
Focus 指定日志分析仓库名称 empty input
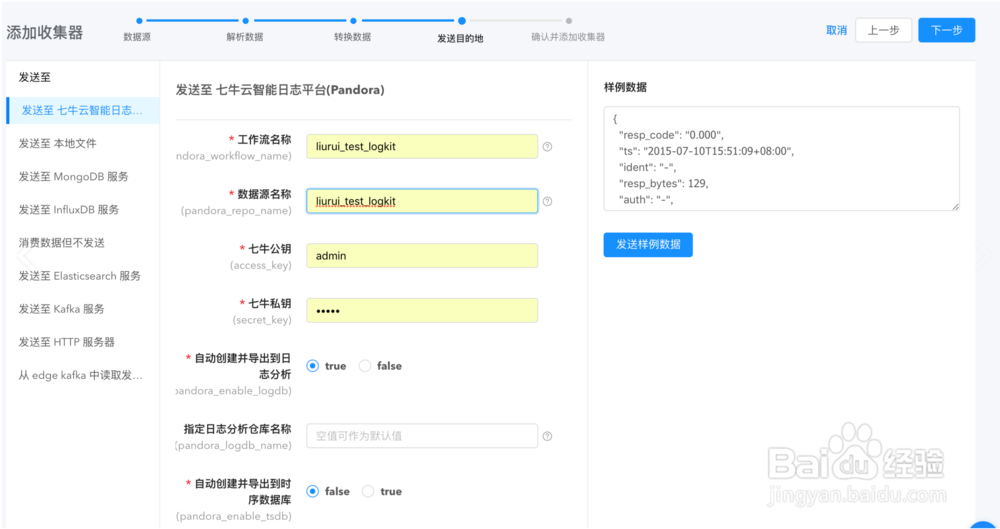tap(422, 436)
